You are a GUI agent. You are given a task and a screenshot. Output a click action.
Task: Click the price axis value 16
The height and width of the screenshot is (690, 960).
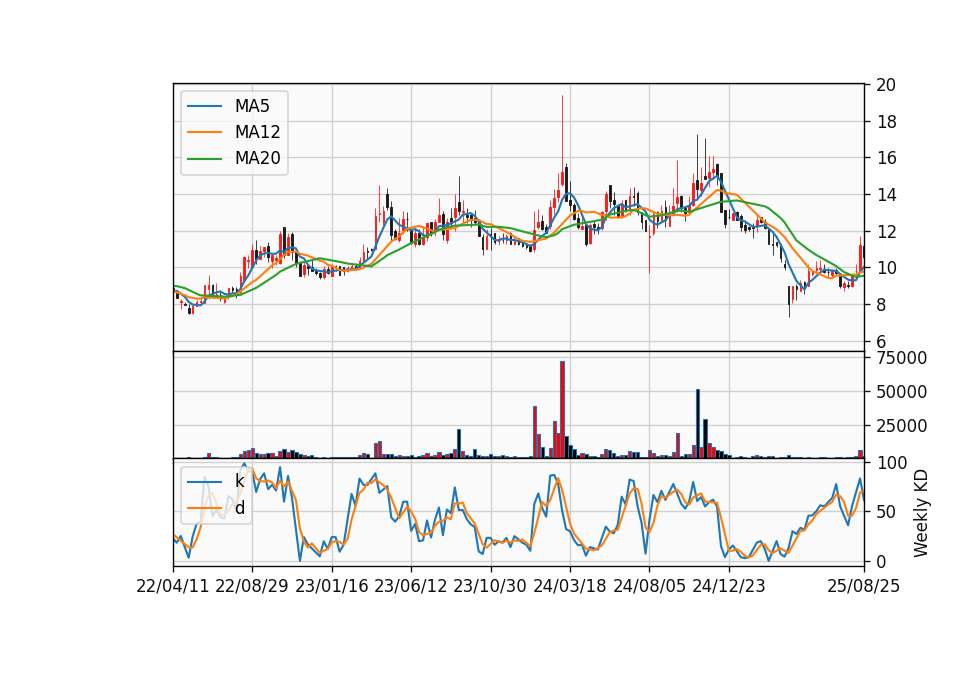[886, 158]
